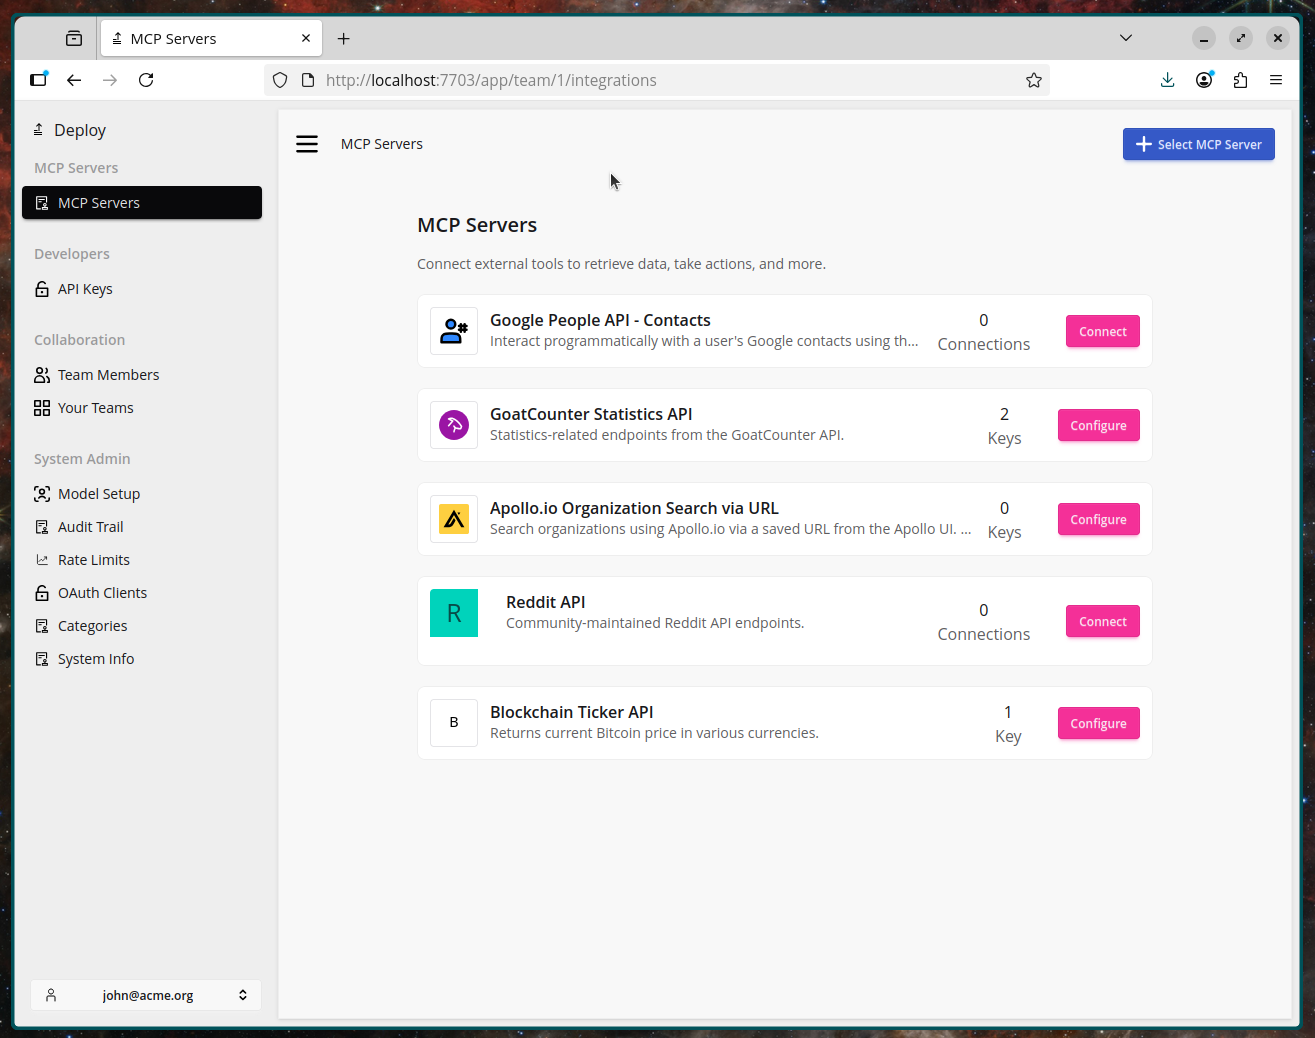Toggle the bookmark star in the address bar
This screenshot has height=1038, width=1315.
tap(1033, 80)
